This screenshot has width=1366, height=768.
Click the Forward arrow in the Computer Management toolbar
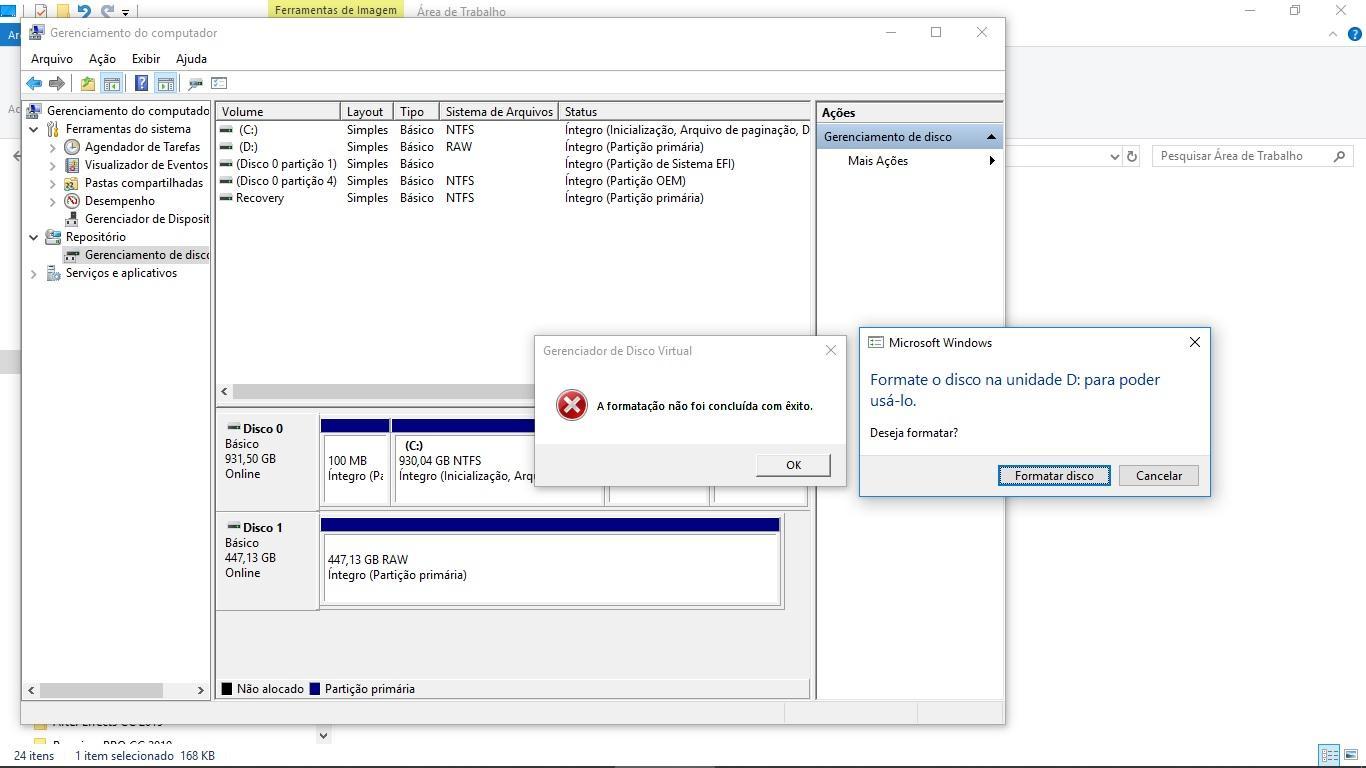[x=57, y=83]
